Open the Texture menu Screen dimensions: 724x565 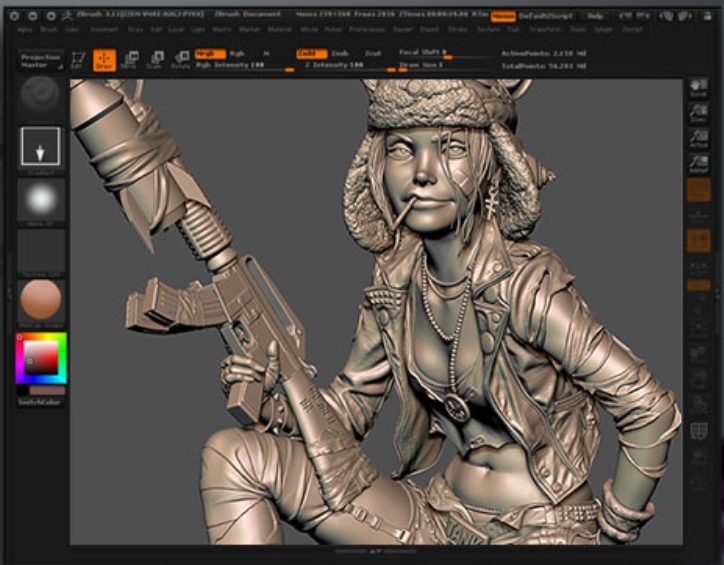tap(488, 30)
